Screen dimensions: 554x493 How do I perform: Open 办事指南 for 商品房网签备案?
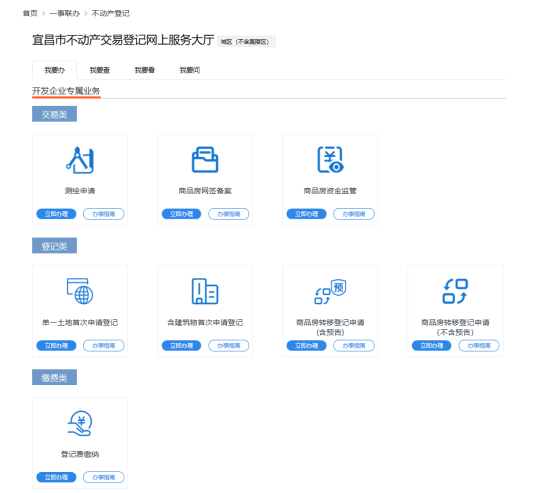pos(229,214)
